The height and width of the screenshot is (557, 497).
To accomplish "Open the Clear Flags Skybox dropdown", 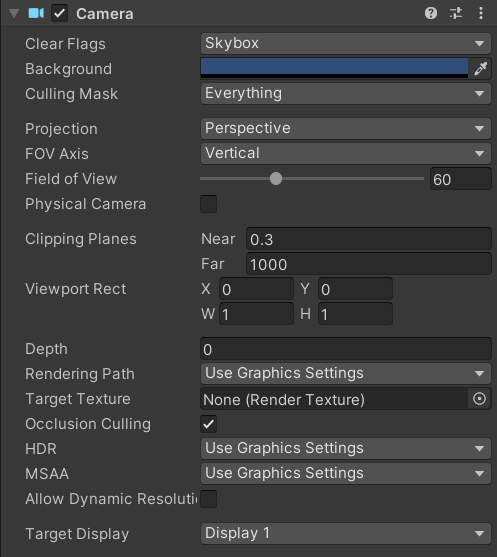I will point(346,43).
